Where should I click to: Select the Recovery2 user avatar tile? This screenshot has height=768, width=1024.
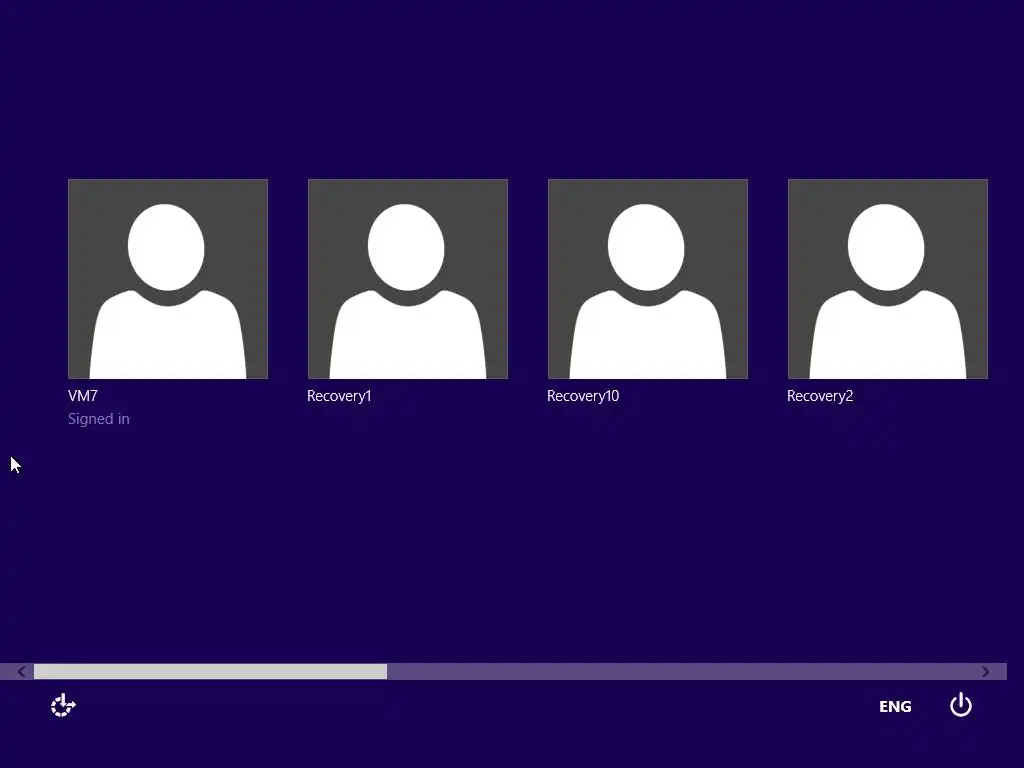click(888, 279)
